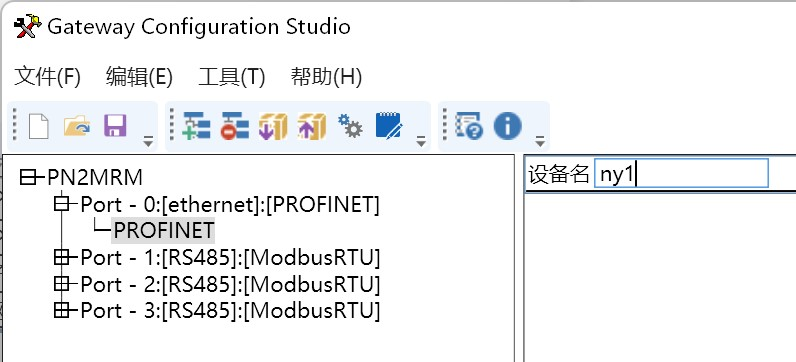Image resolution: width=796 pixels, height=362 pixels.
Task: Expand Port - 1 RS485 ModbusRTU node
Action: [x=61, y=257]
